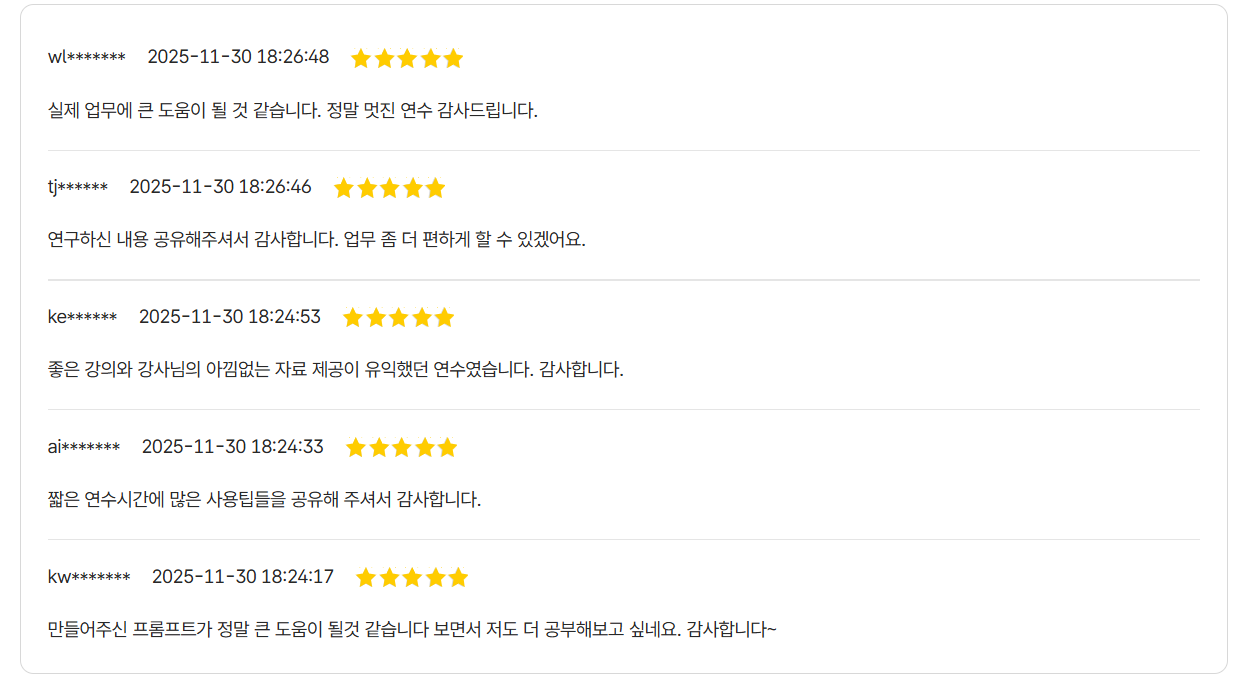Screen dimensions: 1235x675
Task: Click the third star in tj****** review rating
Action: [x=389, y=188]
